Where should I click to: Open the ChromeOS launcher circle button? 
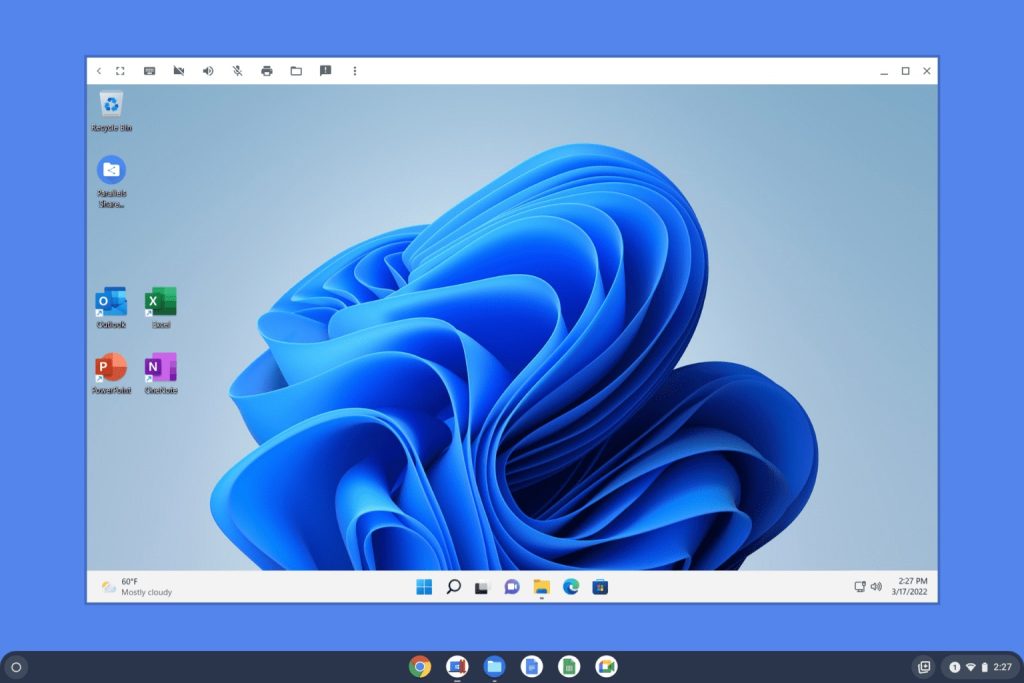pyautogui.click(x=16, y=667)
